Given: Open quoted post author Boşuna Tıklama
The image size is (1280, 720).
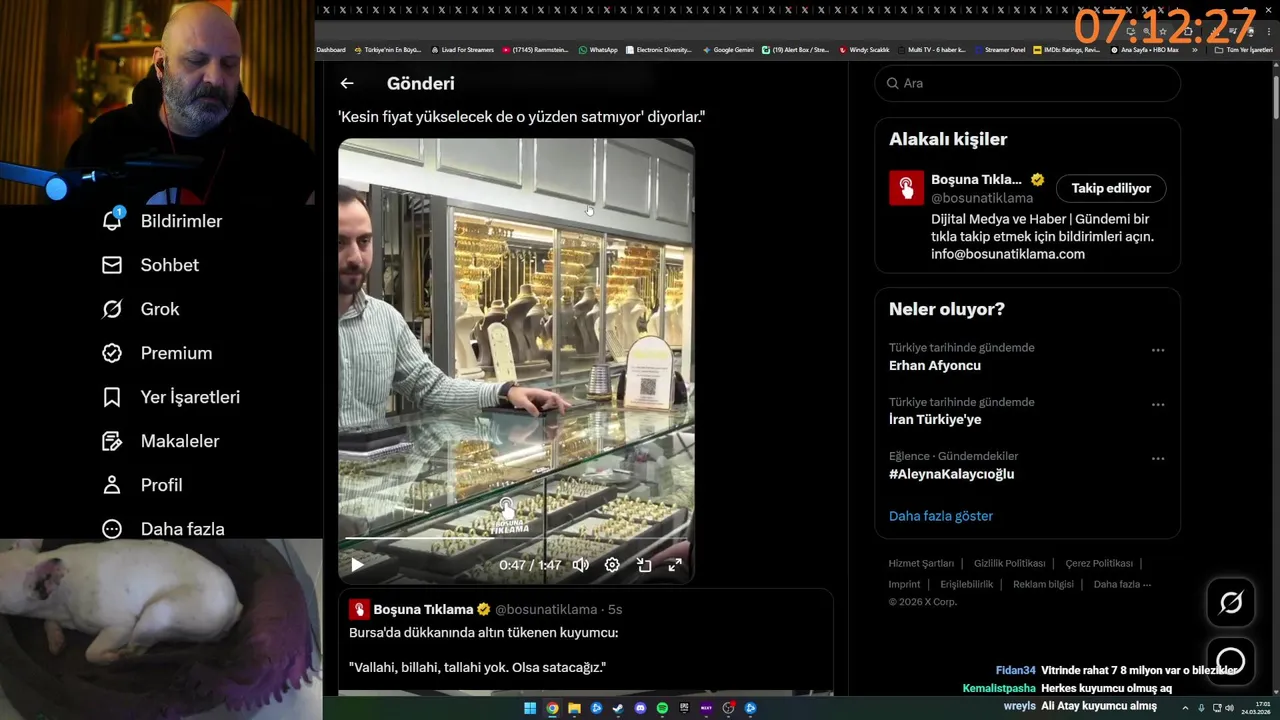Looking at the screenshot, I should [x=423, y=609].
